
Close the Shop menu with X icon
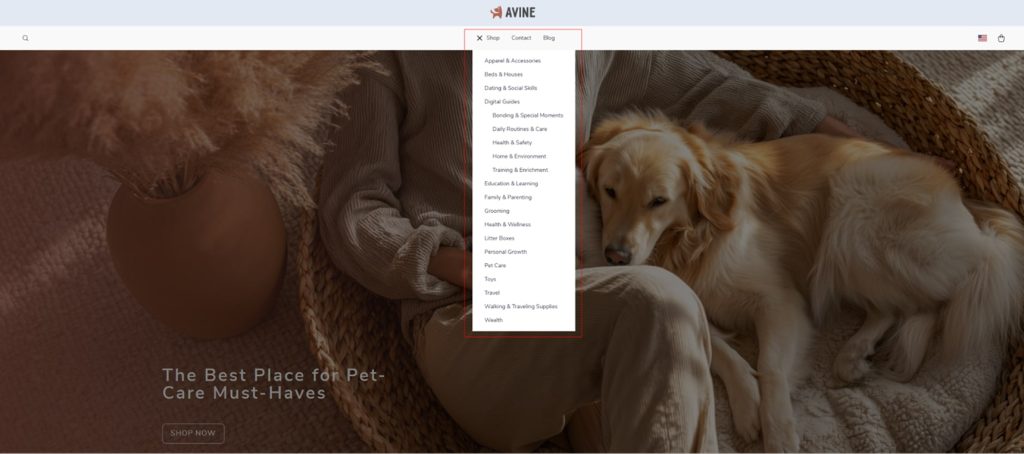pos(479,38)
